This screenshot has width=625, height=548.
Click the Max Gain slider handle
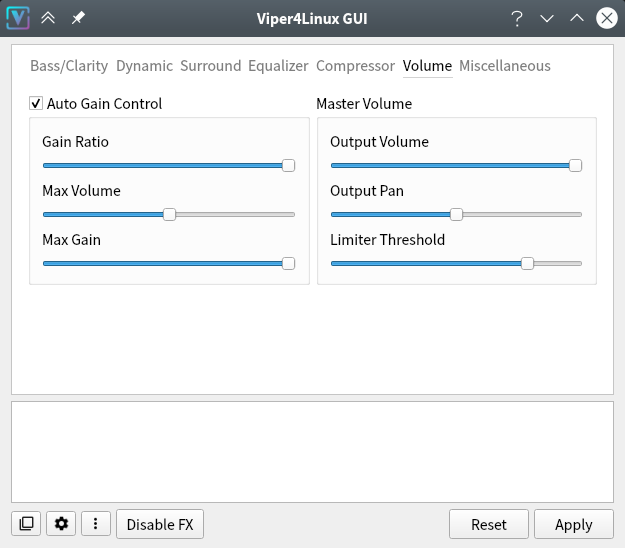click(288, 263)
